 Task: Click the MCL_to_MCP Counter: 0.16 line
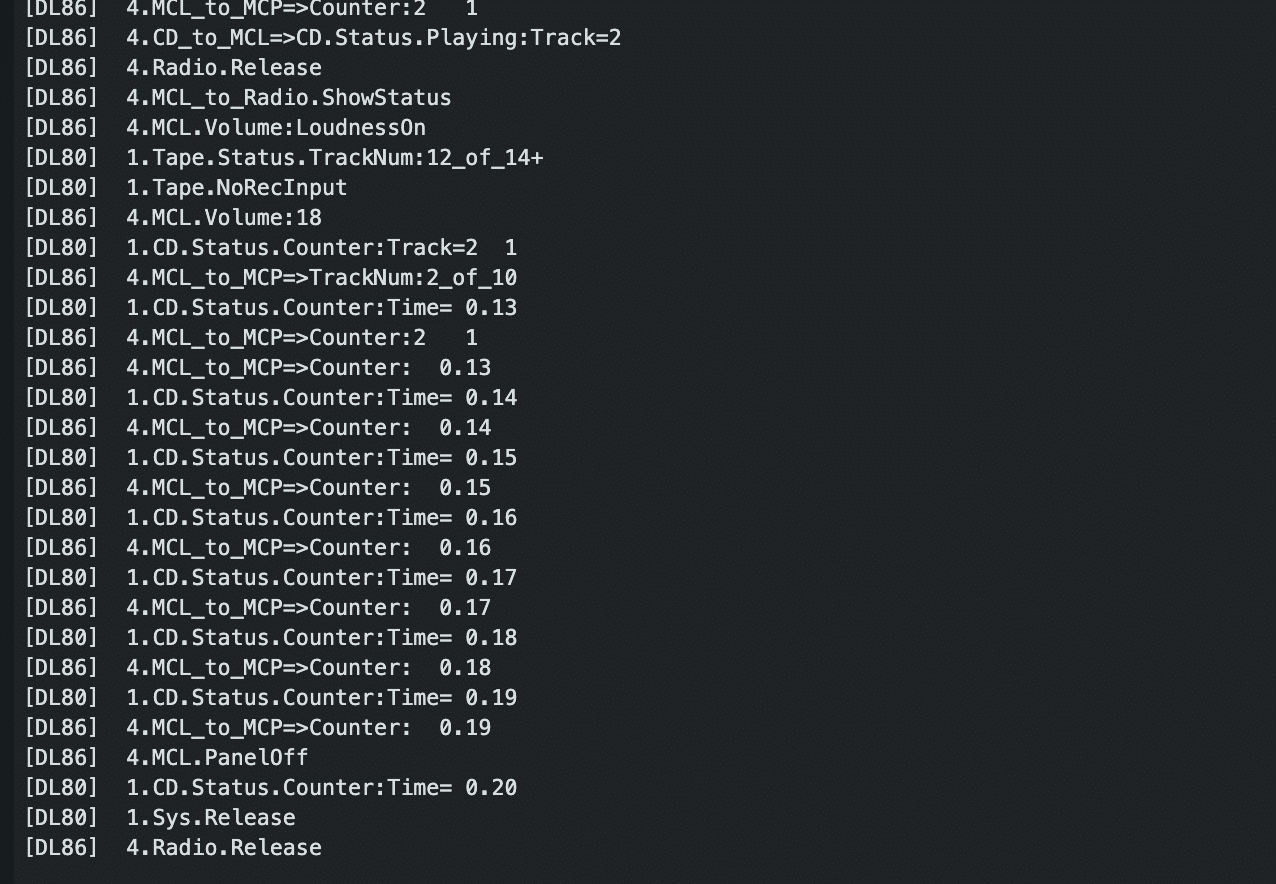(258, 548)
